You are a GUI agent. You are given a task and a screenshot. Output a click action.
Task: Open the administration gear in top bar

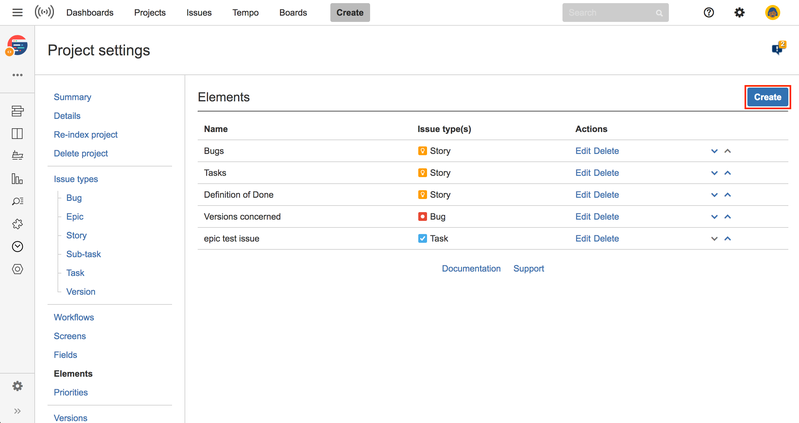coord(740,13)
